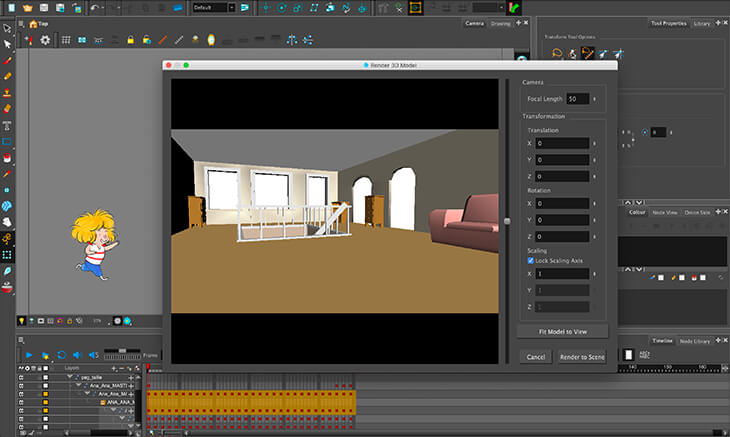Select the Stamp tool in the left toolbar

tap(7, 93)
